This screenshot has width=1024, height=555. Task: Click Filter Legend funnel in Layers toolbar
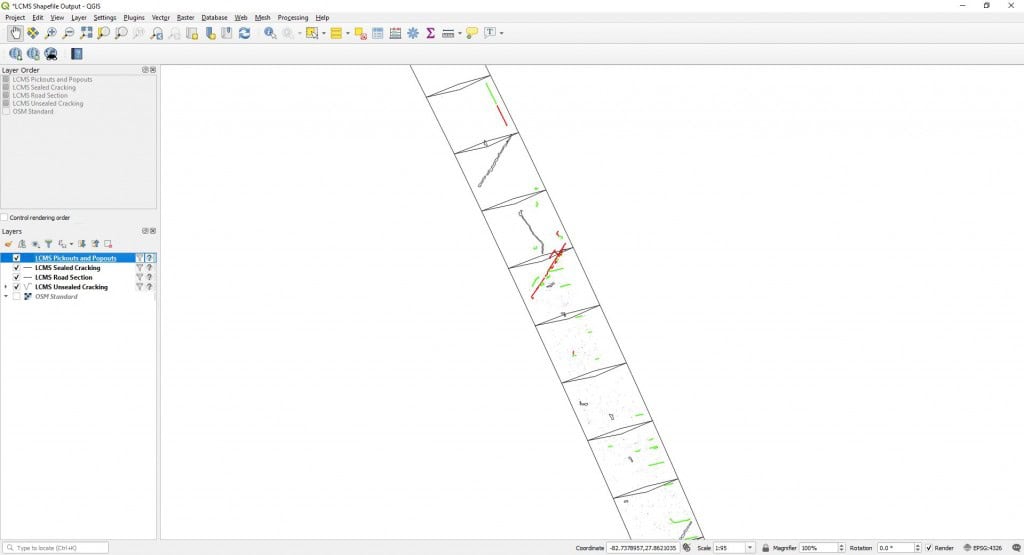tap(48, 244)
